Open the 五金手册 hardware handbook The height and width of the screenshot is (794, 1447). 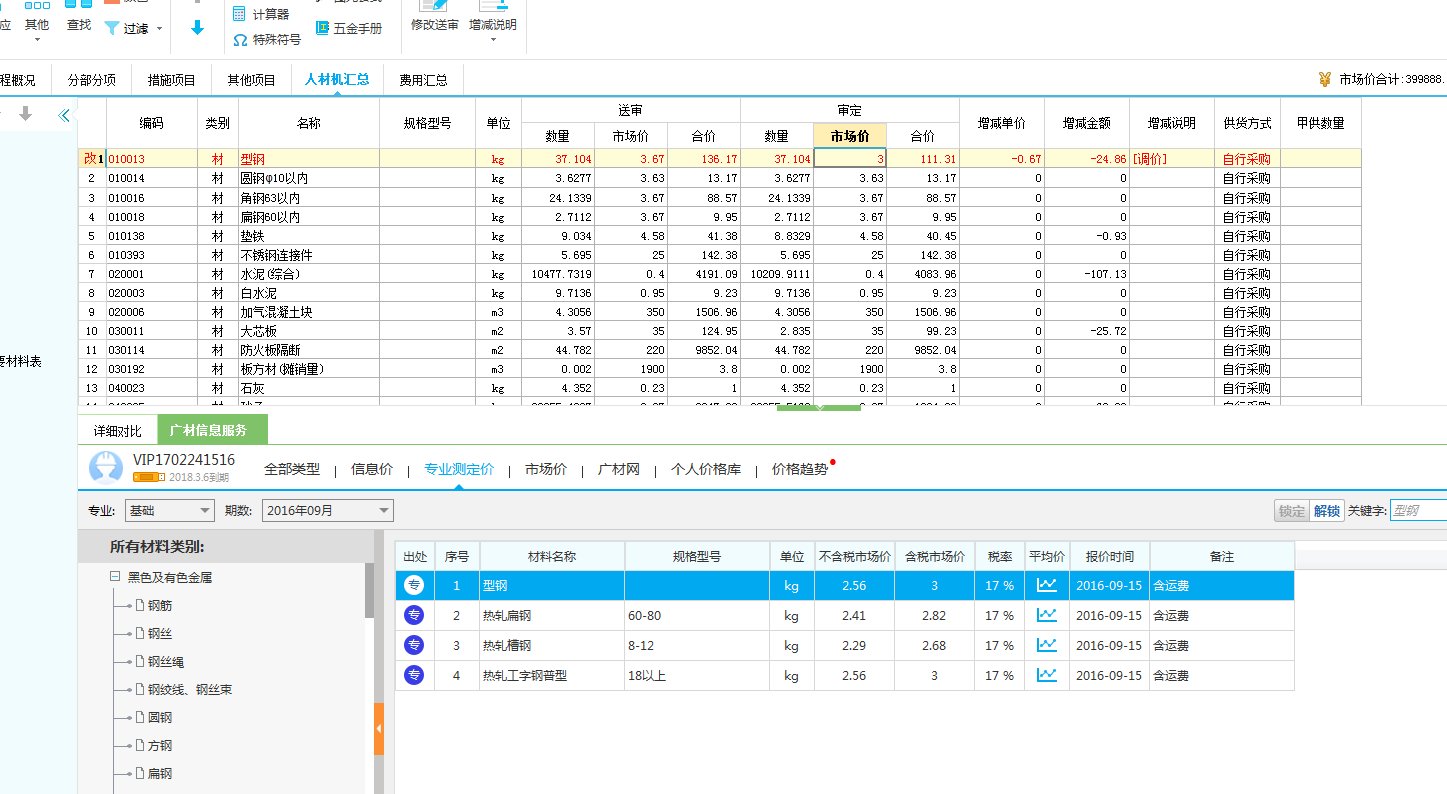point(349,29)
